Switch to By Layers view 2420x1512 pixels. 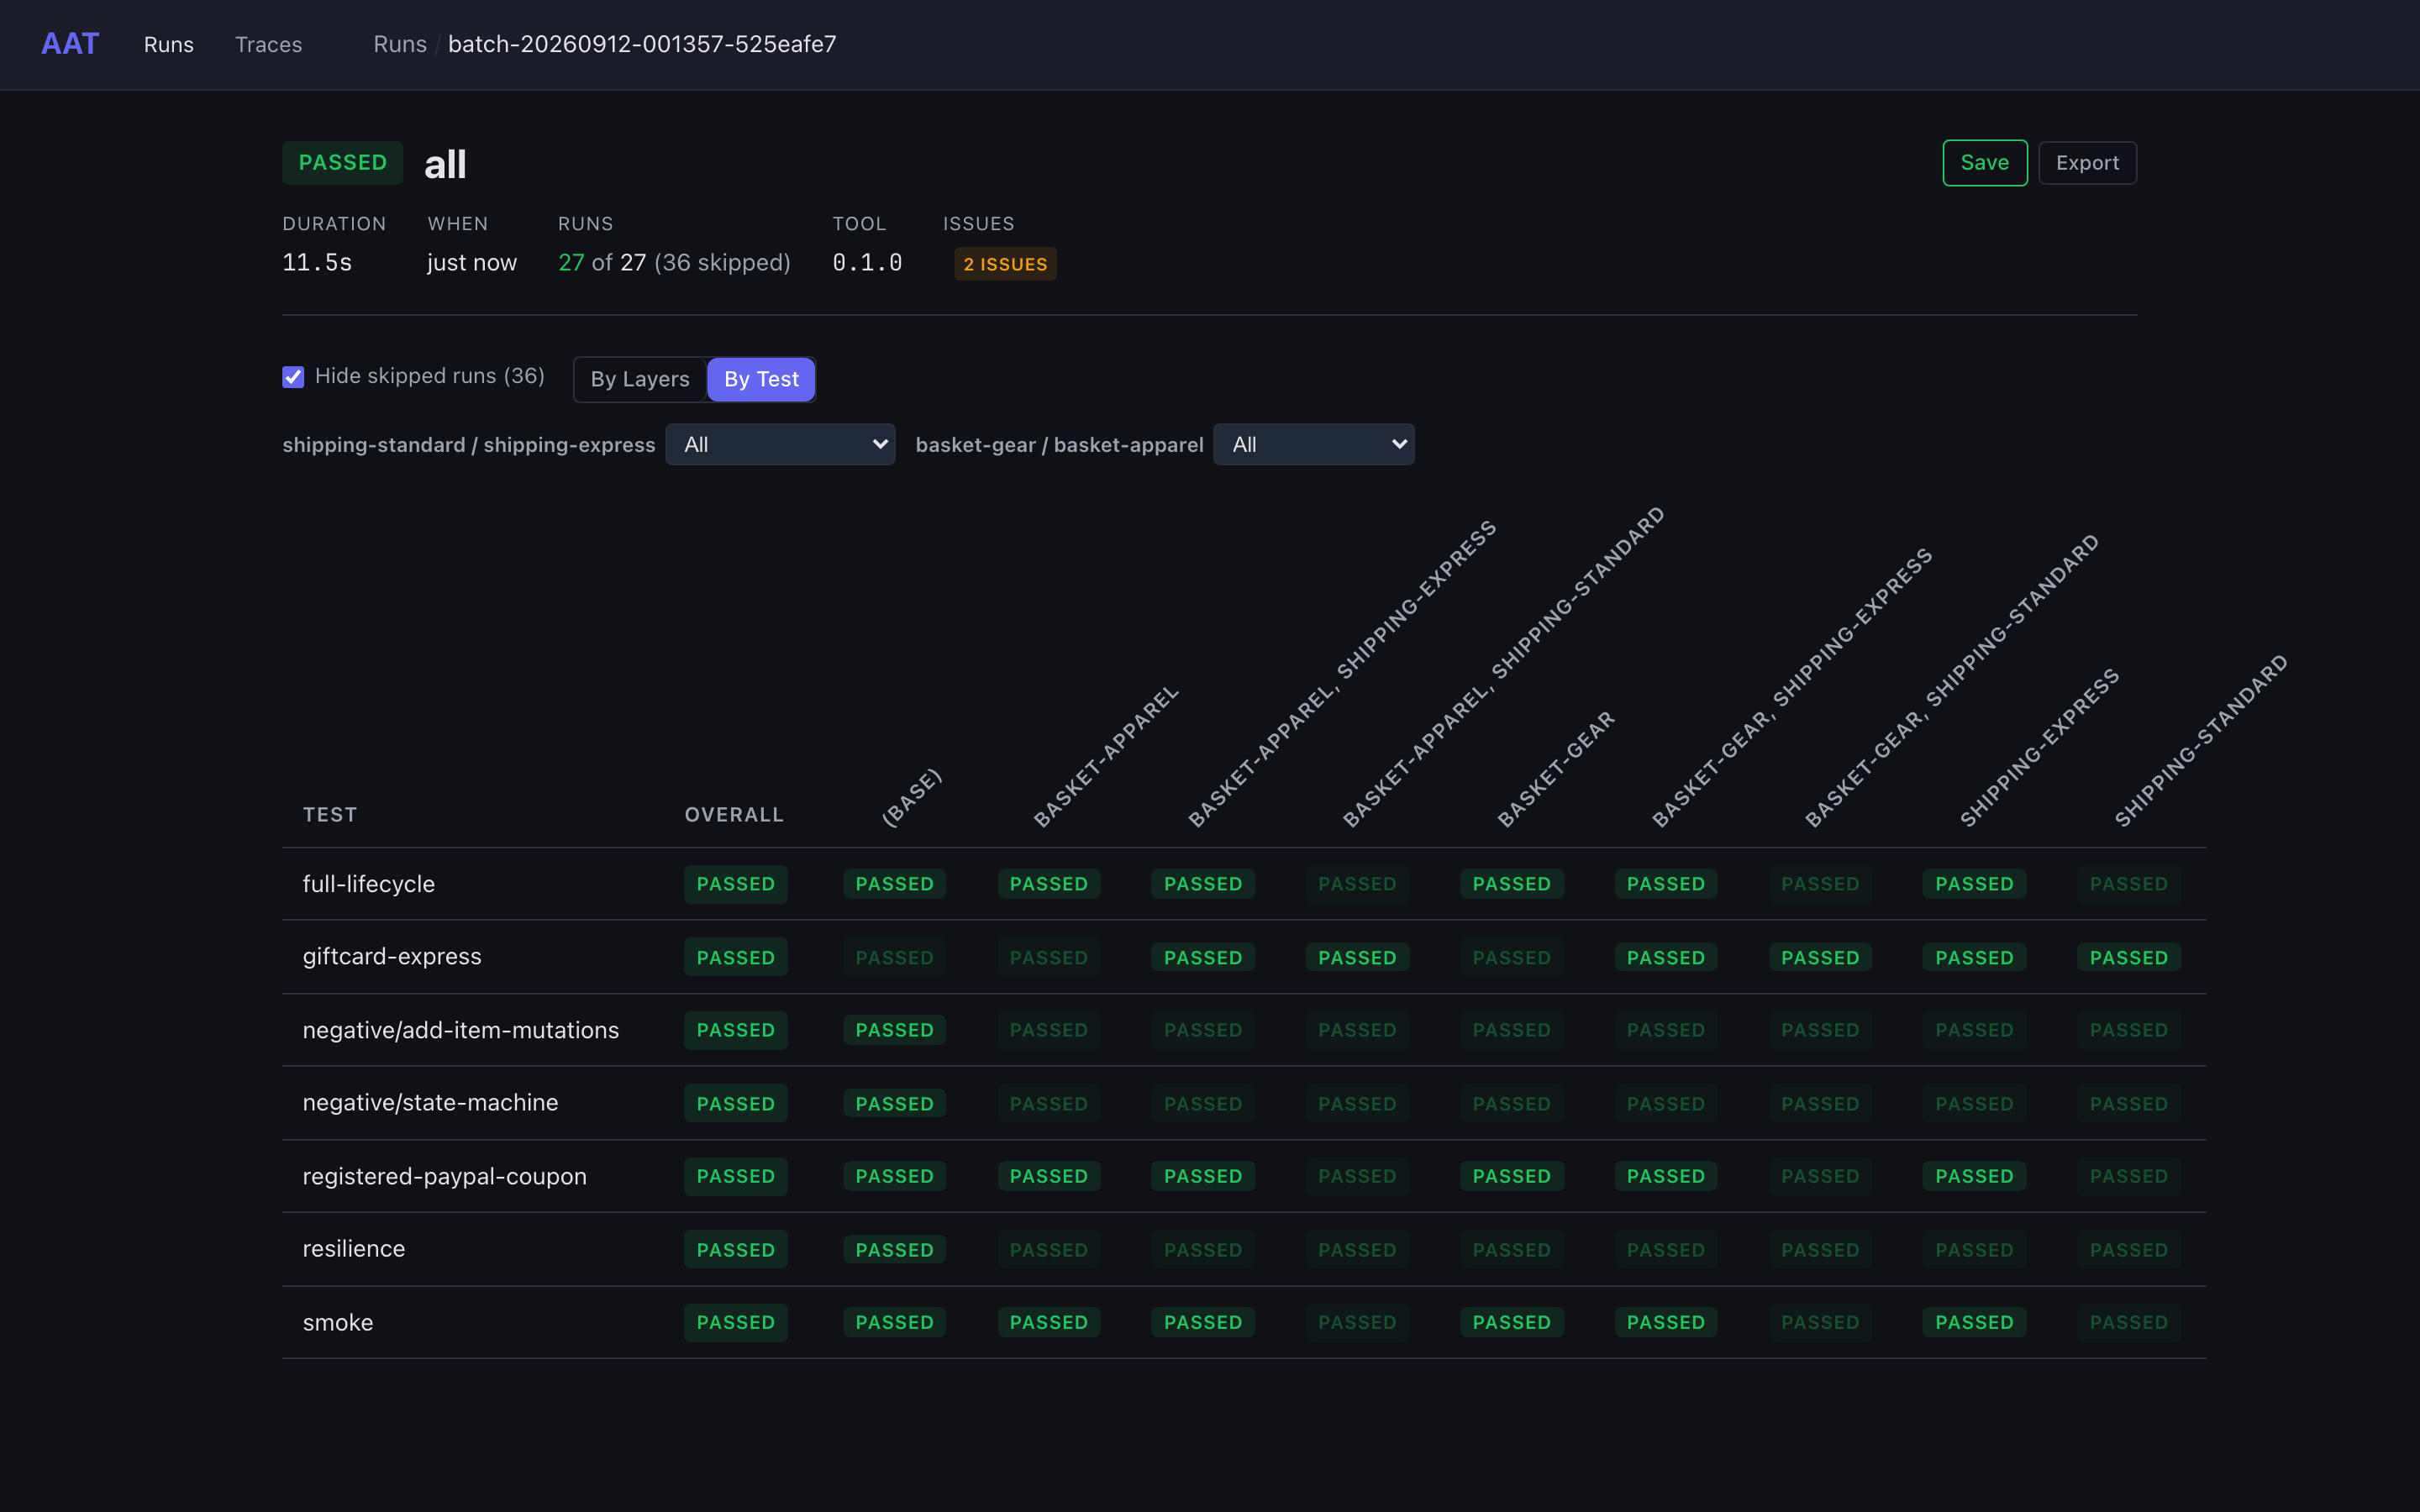(640, 379)
